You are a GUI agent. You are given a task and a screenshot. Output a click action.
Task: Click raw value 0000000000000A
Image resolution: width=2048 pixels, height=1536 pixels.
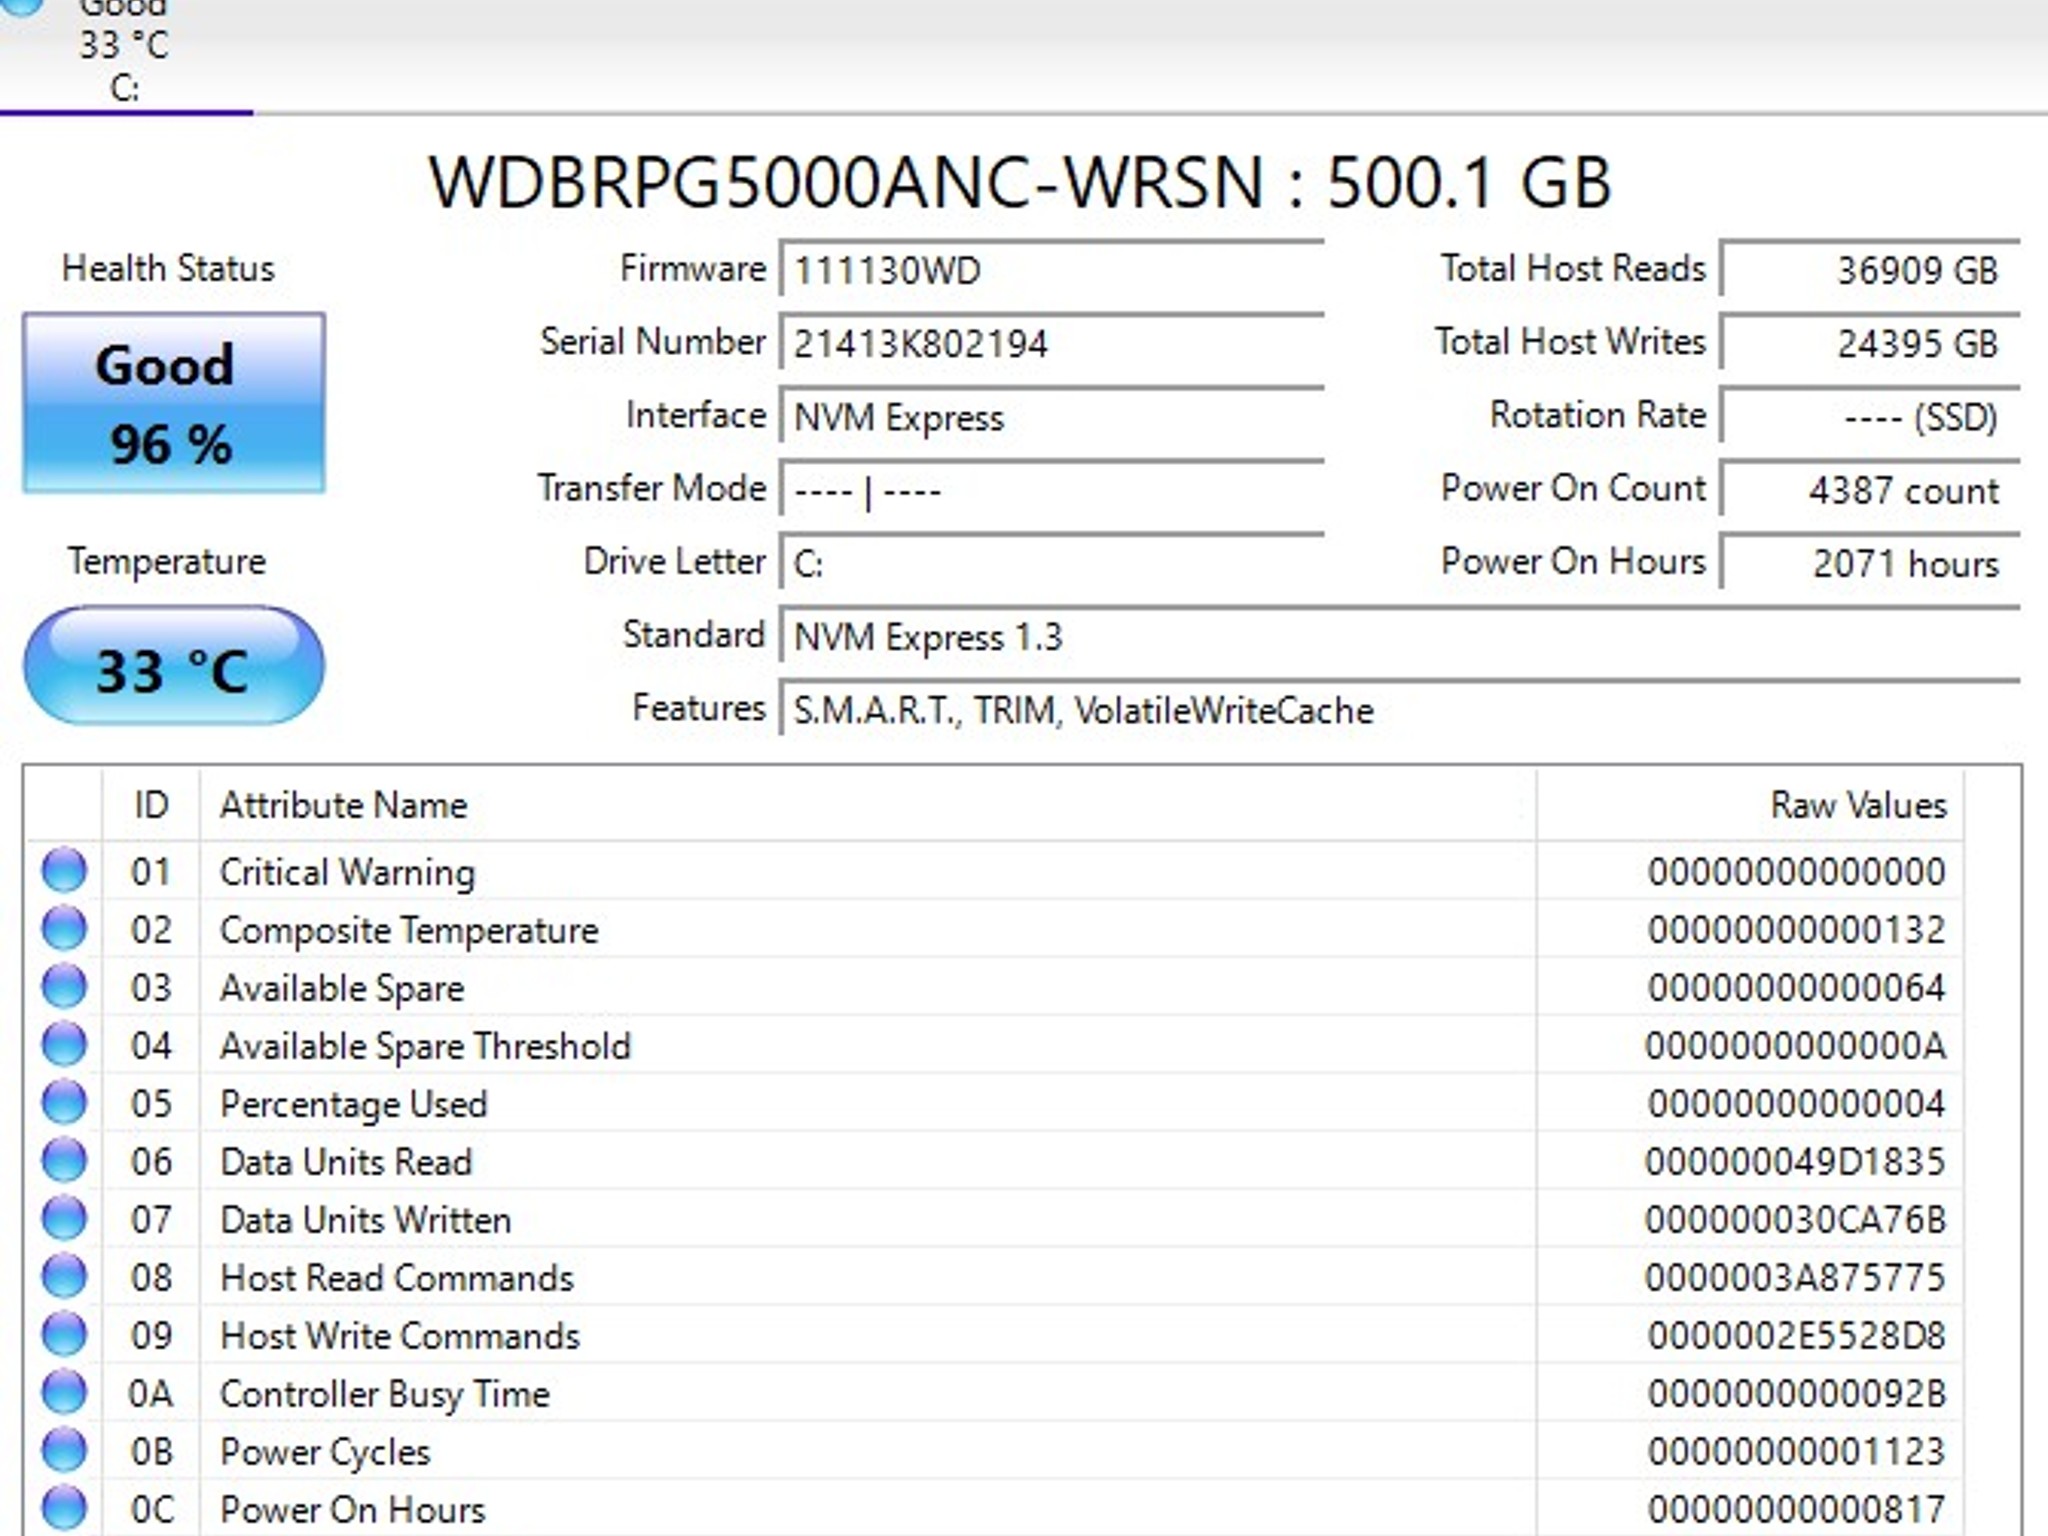click(x=1796, y=1046)
